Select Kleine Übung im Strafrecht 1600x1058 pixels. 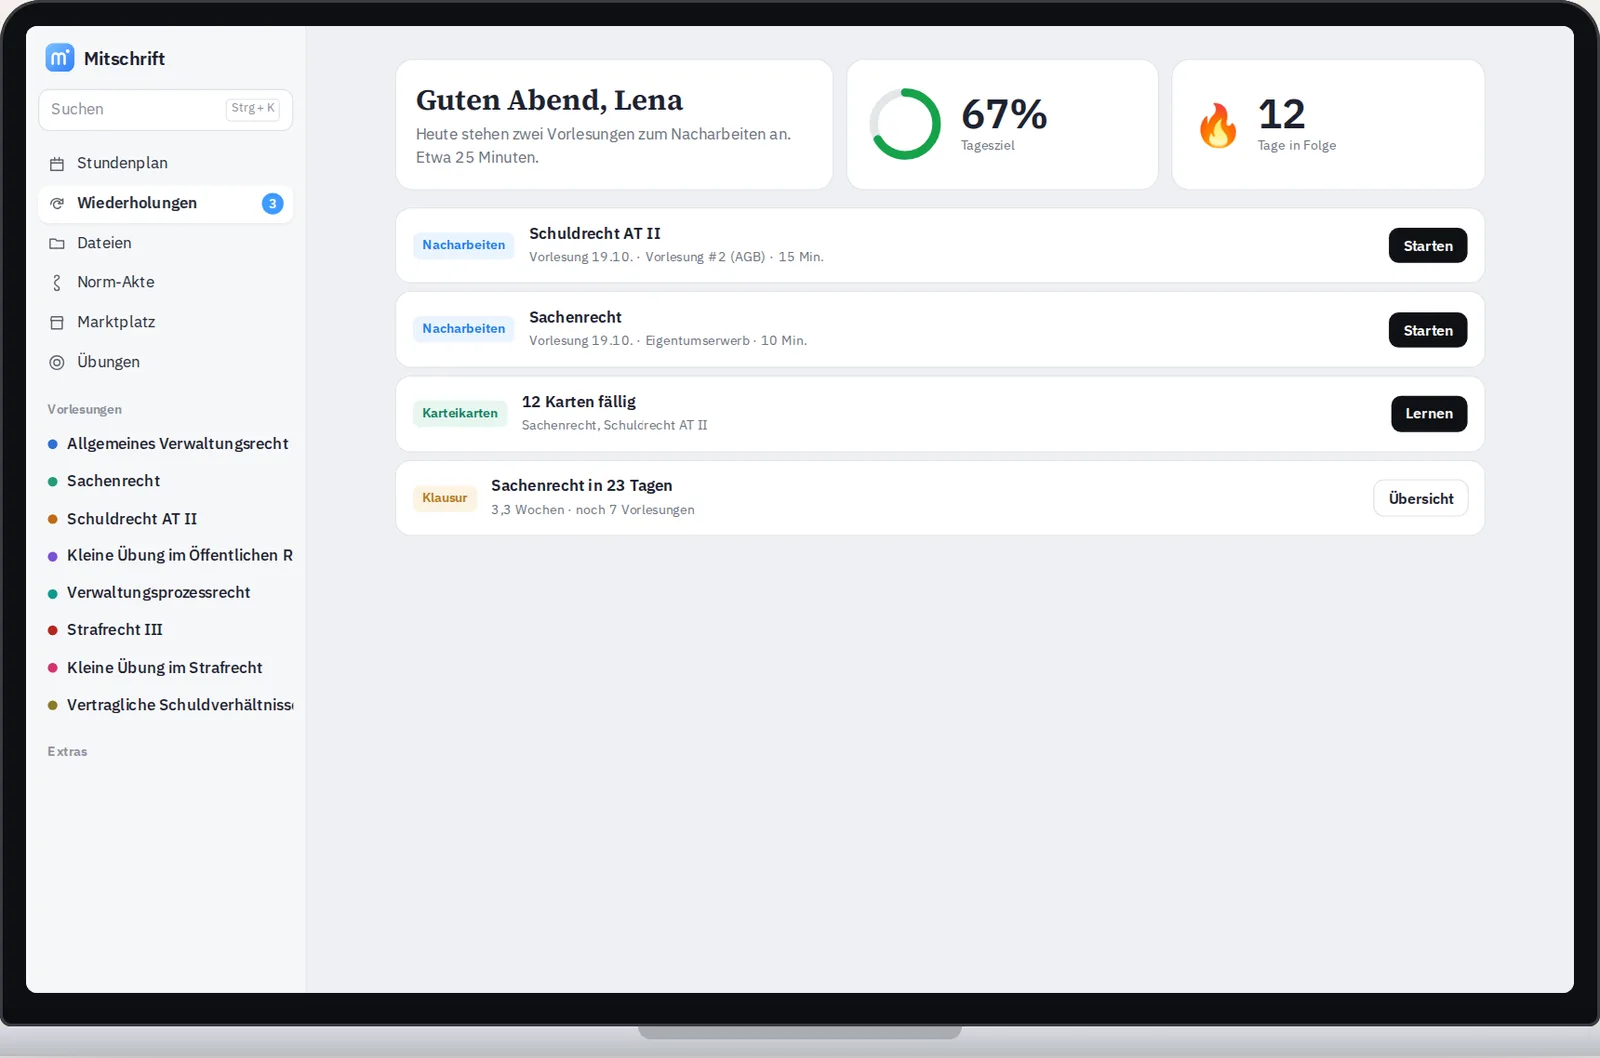tap(168, 668)
